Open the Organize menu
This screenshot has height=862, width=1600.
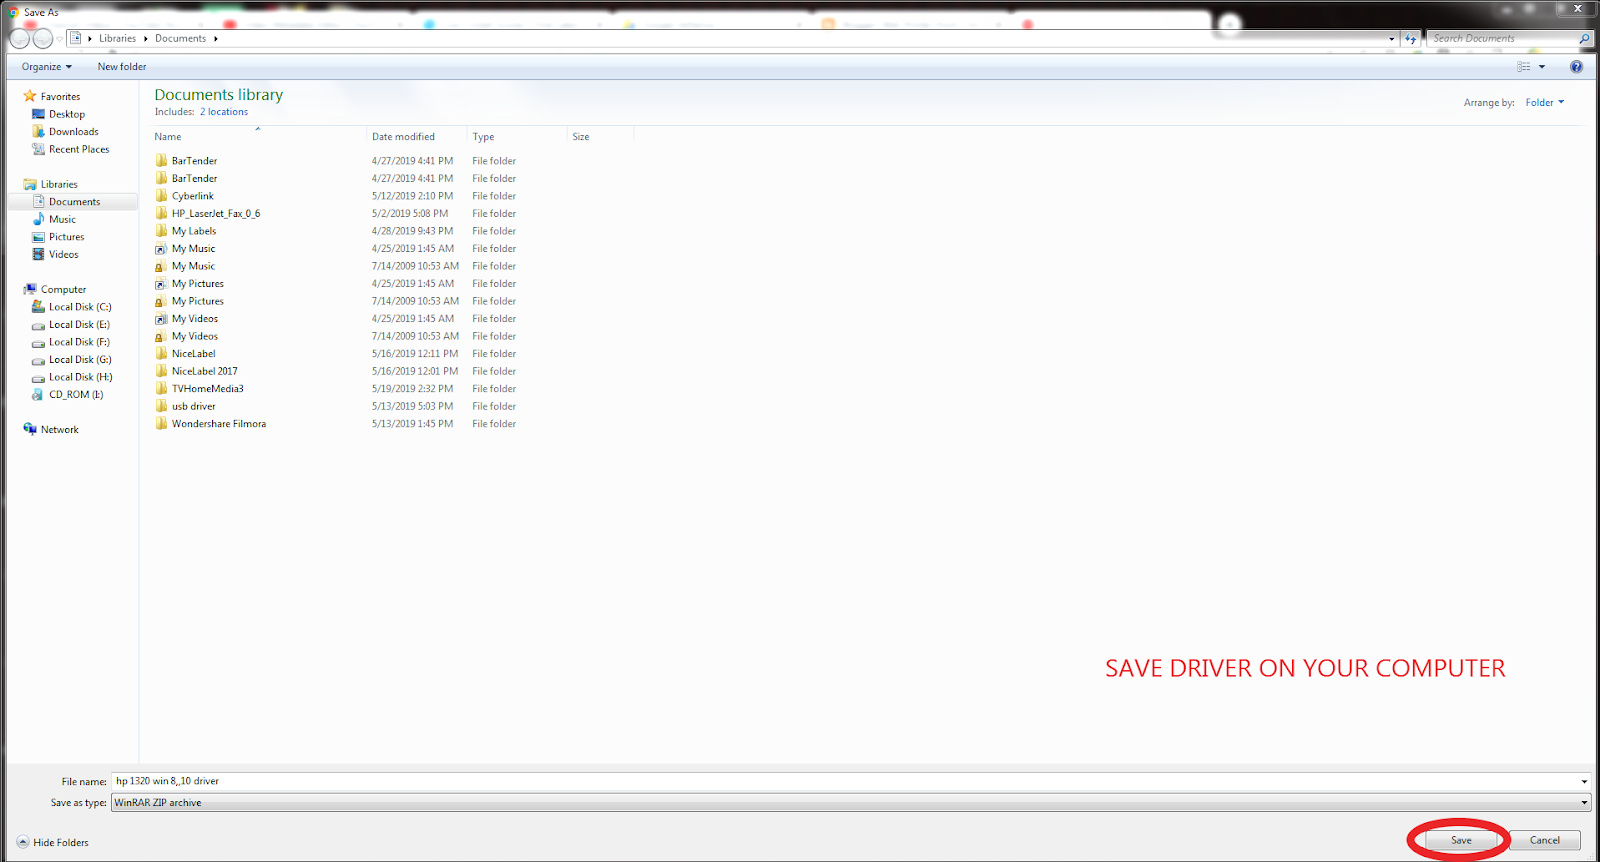(46, 67)
